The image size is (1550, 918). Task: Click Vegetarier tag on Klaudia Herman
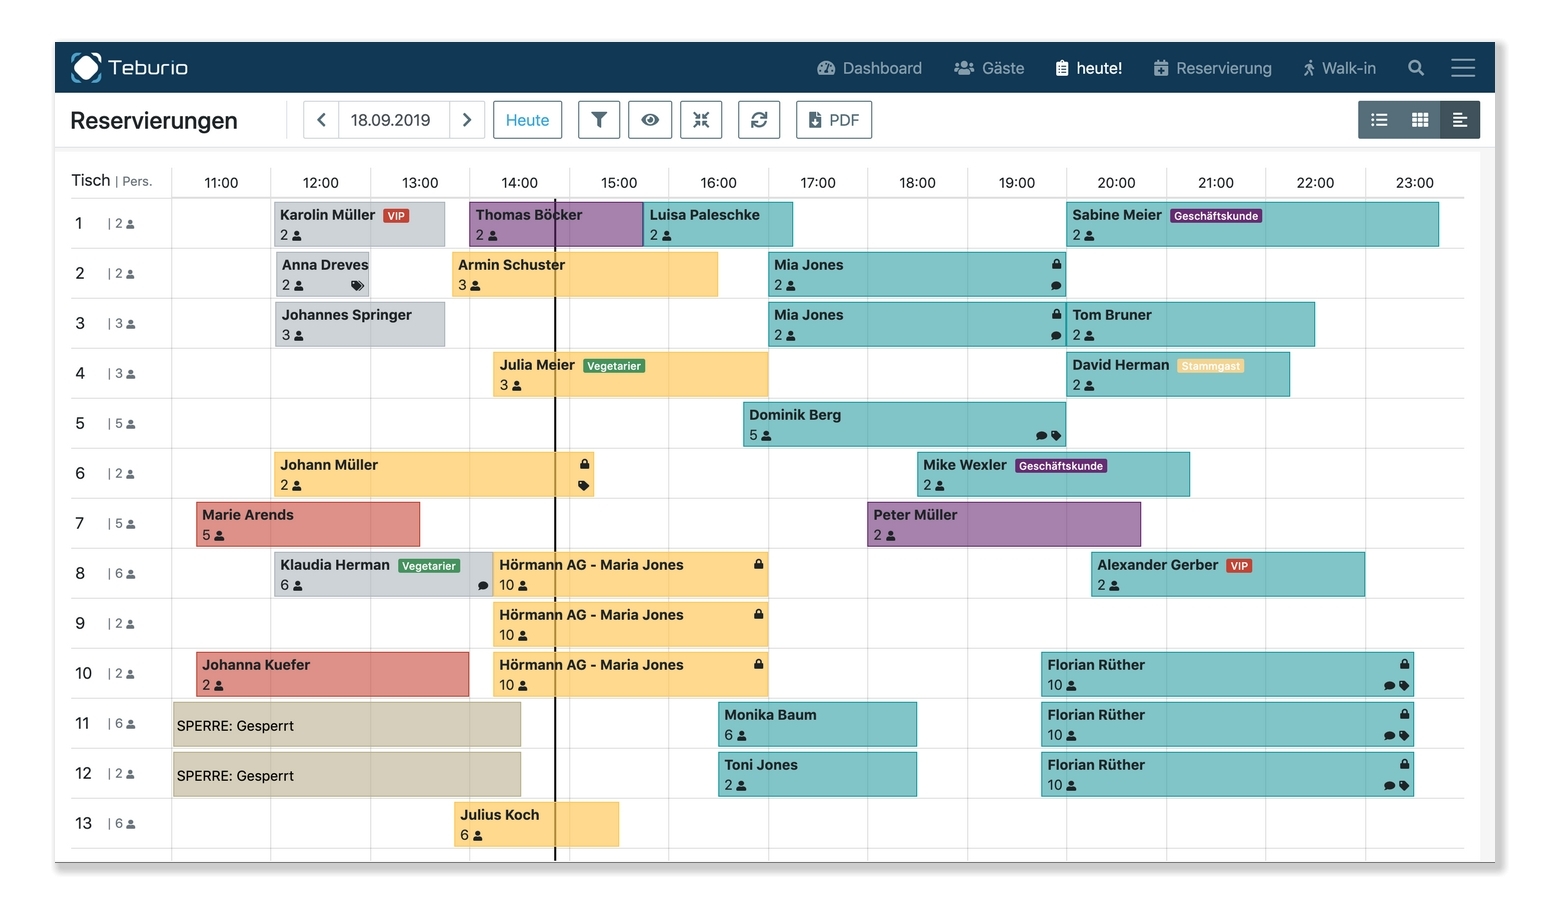[429, 566]
